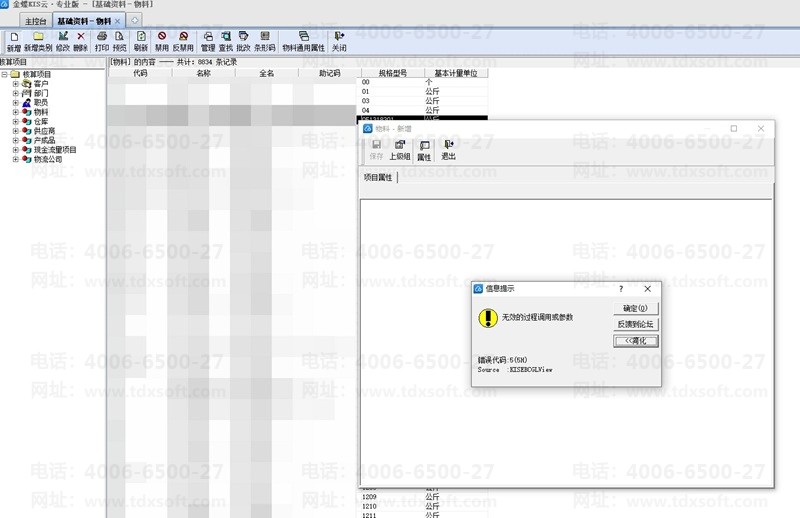Click 上级组 icon in the 物料-新增 window

pyautogui.click(x=400, y=145)
